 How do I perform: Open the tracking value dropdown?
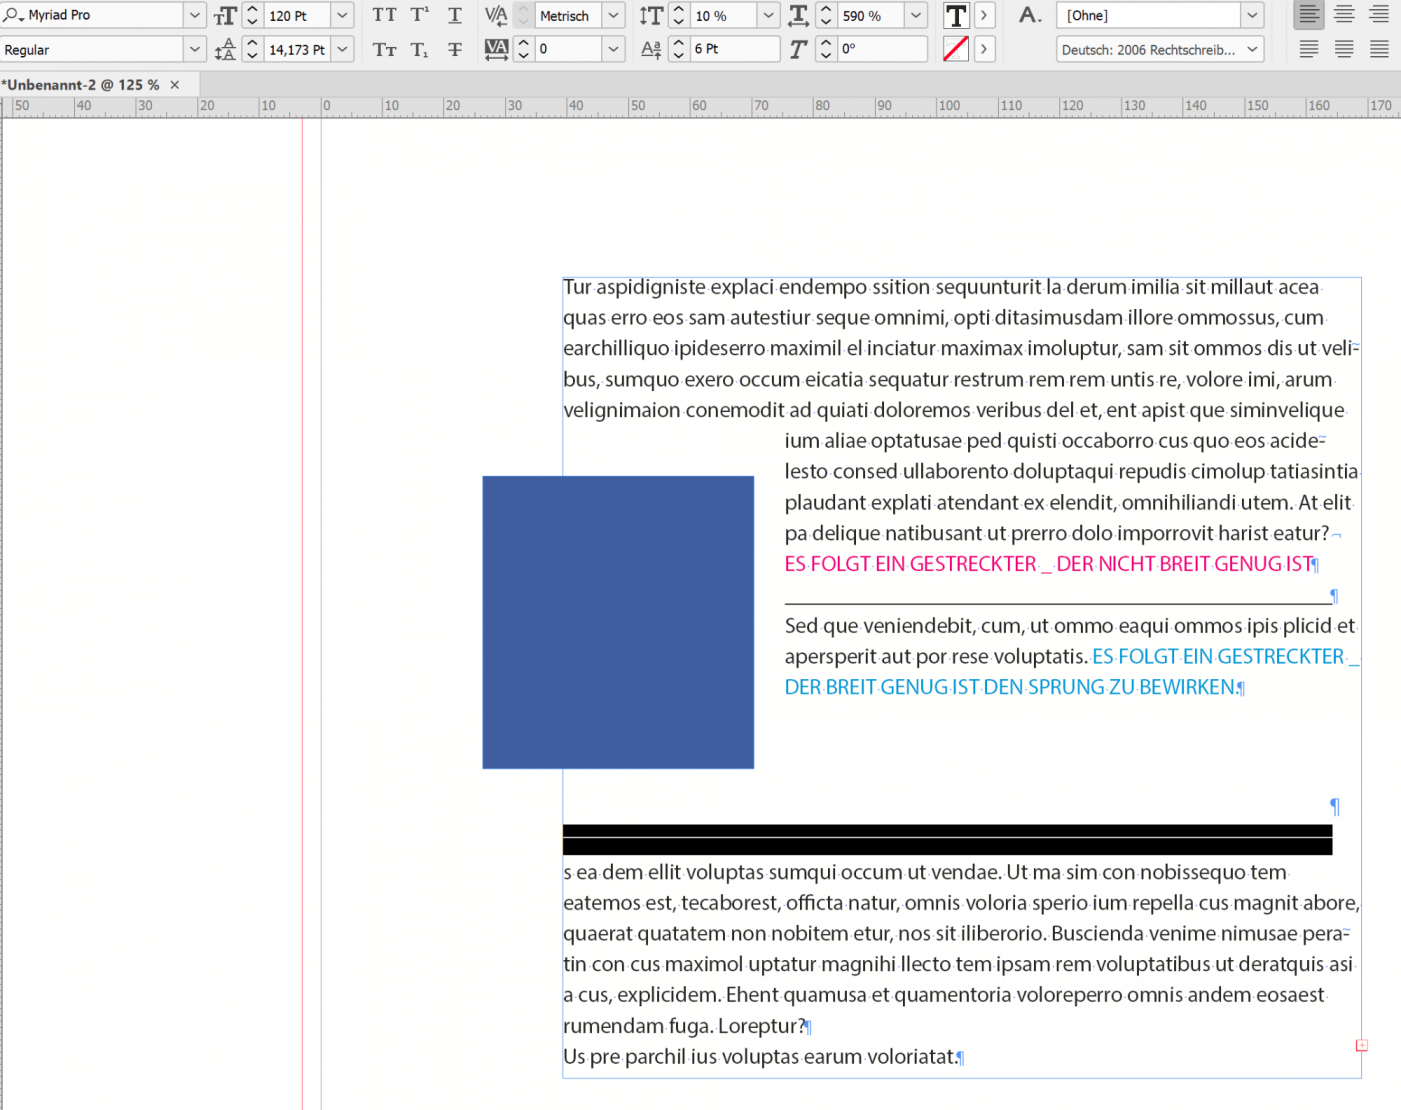click(614, 49)
